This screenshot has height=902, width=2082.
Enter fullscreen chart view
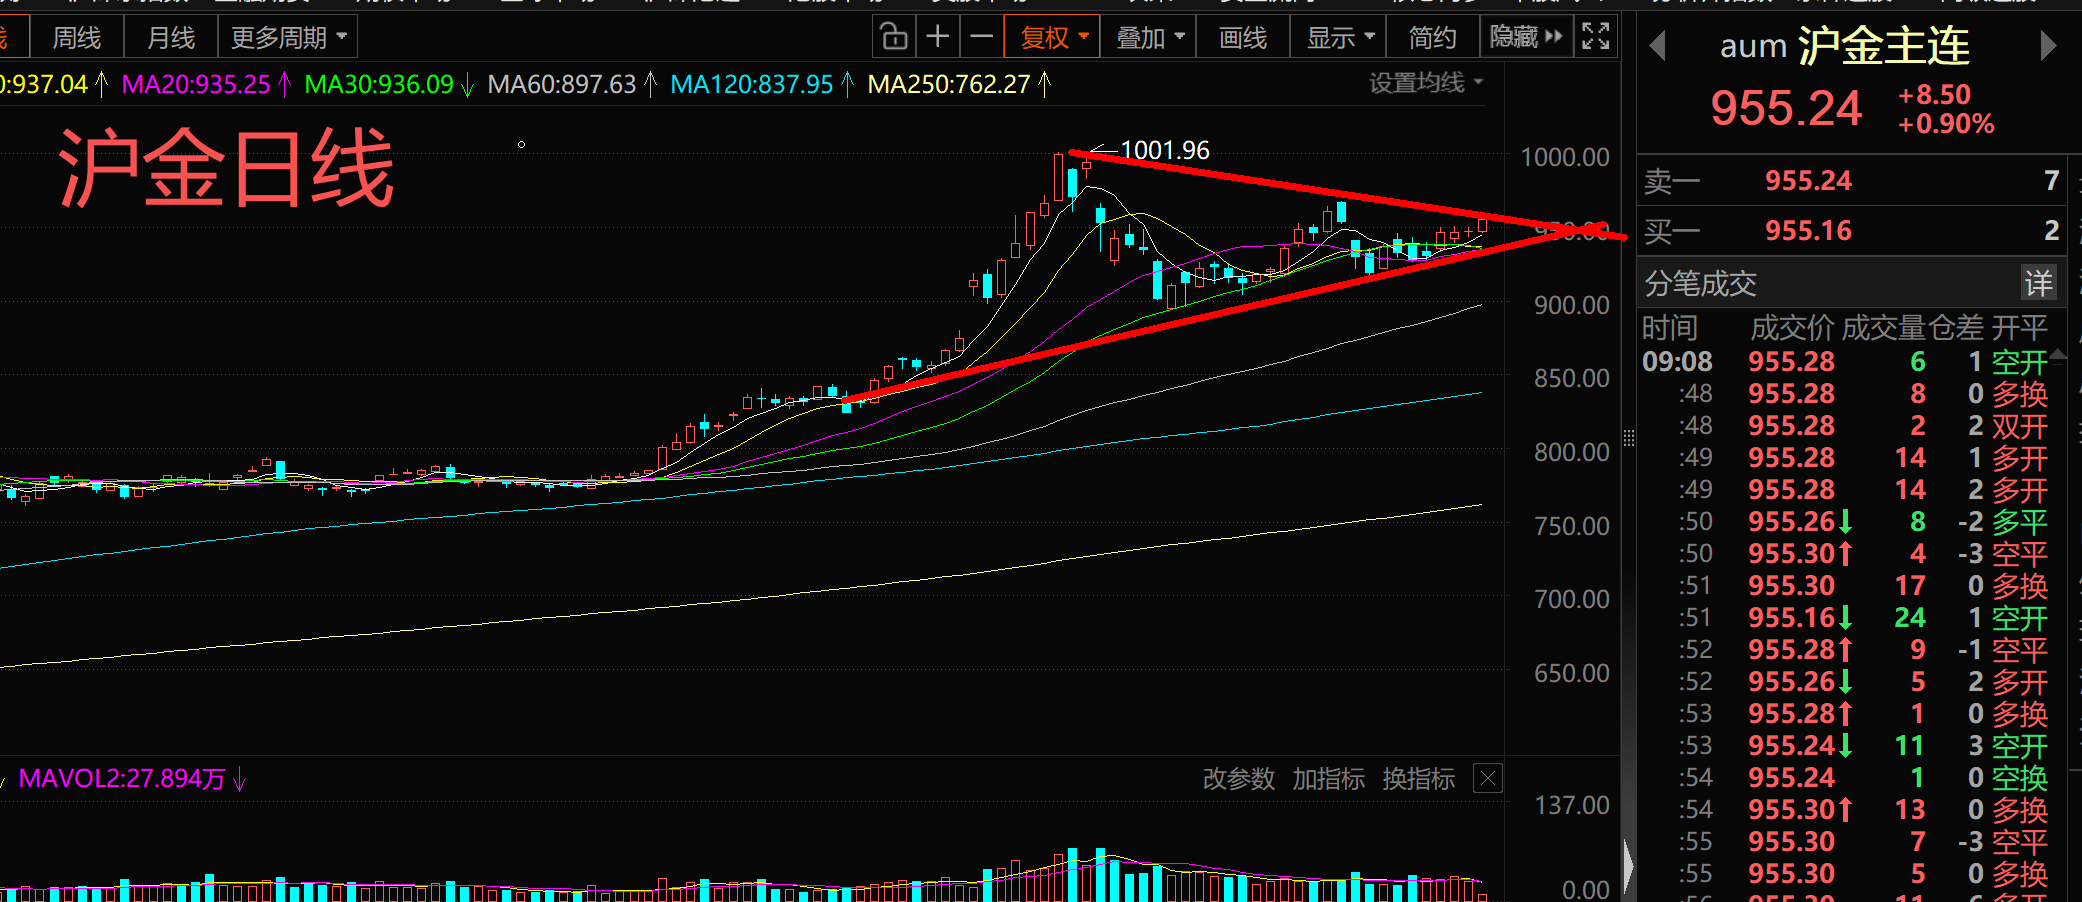[x=1595, y=37]
